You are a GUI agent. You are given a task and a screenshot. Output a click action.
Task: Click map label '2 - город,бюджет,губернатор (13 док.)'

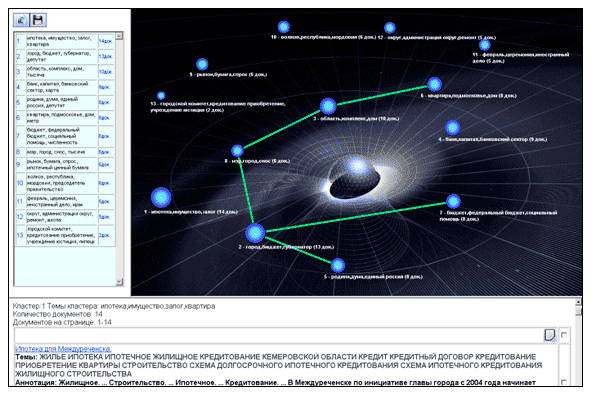pyautogui.click(x=286, y=247)
